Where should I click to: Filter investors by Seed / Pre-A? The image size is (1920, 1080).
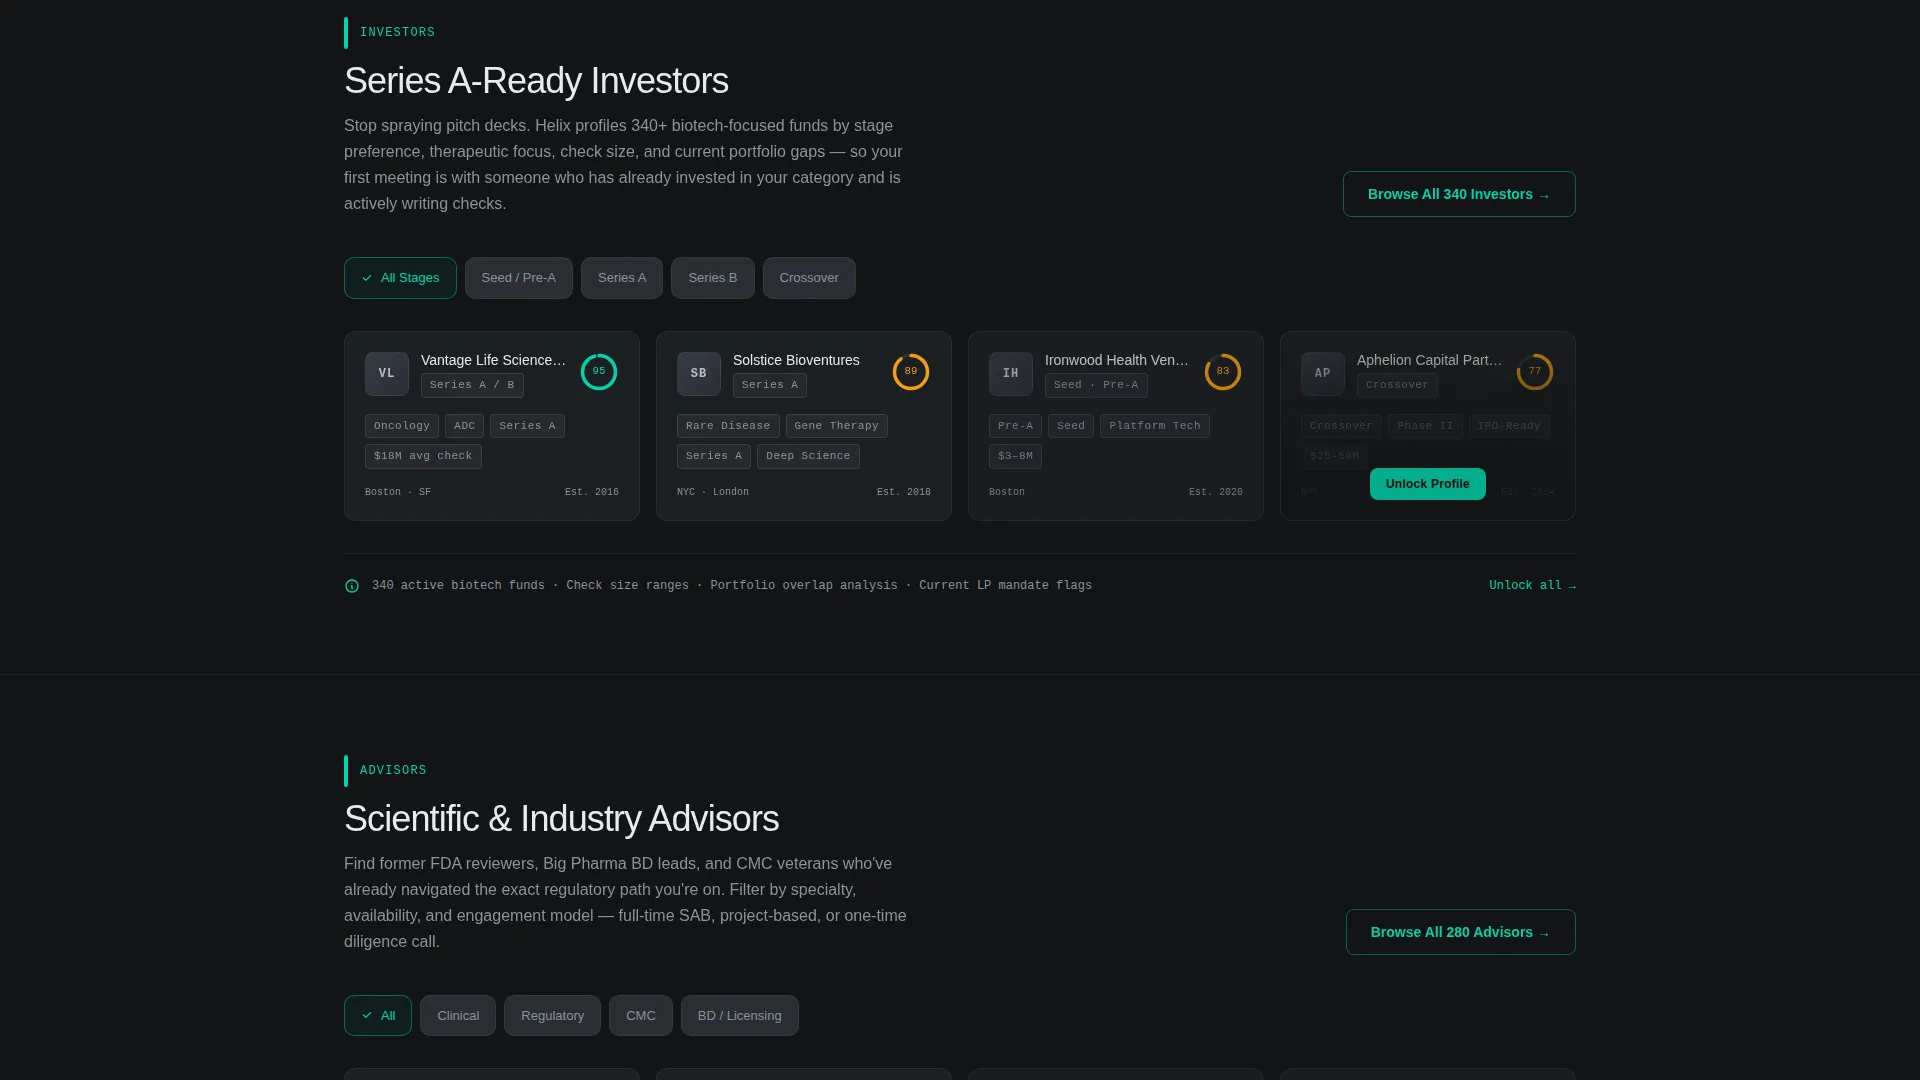(518, 278)
